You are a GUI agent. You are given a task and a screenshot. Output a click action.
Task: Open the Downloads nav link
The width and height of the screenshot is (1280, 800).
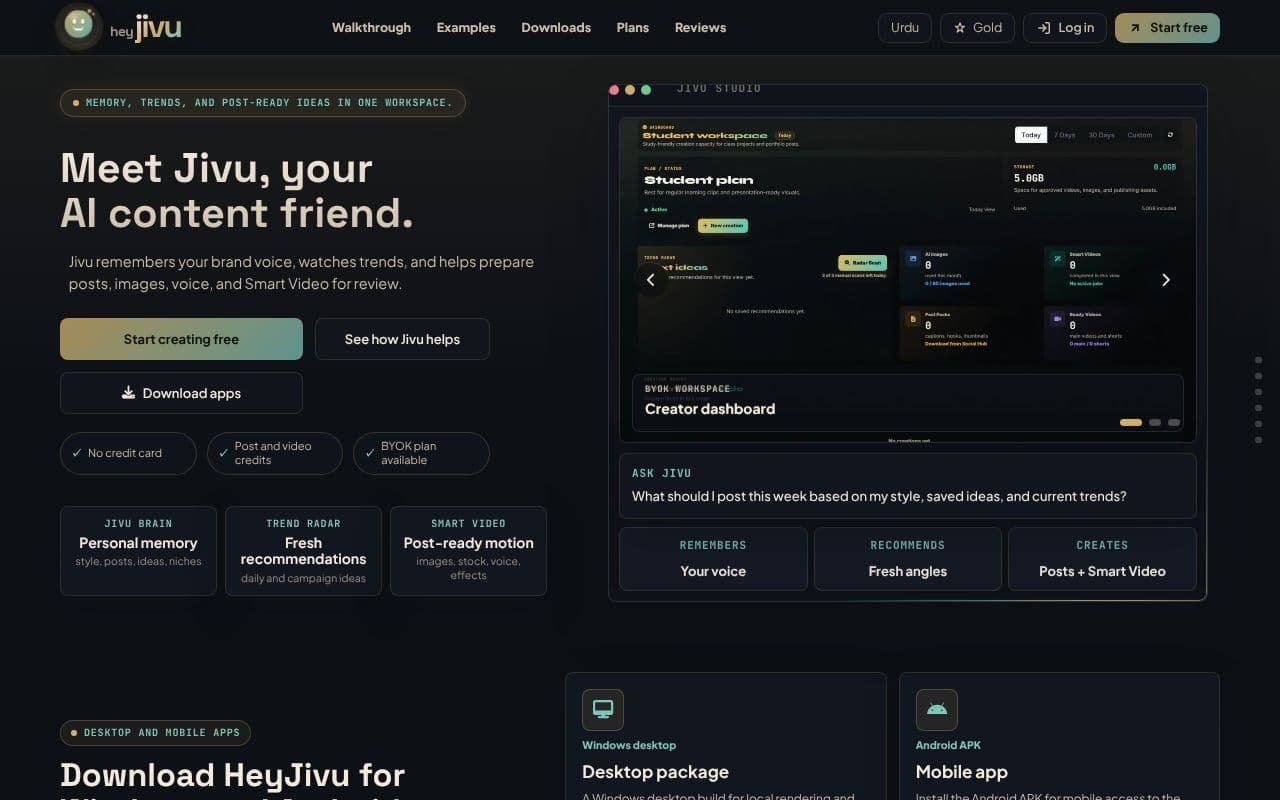coord(556,27)
